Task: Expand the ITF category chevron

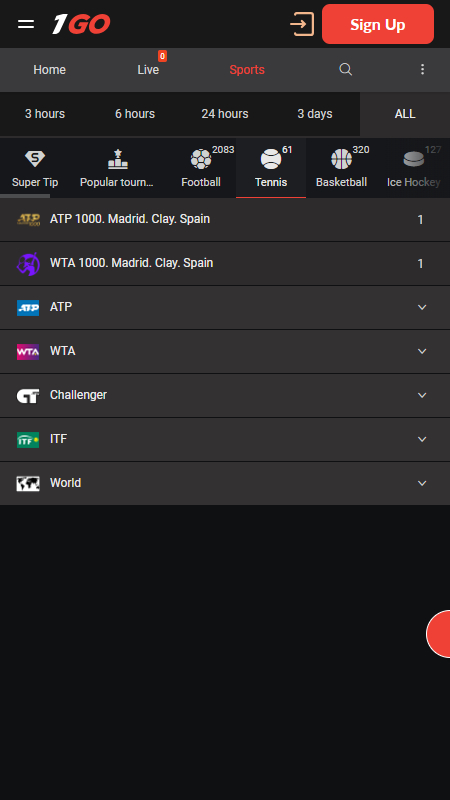Action: [x=422, y=439]
